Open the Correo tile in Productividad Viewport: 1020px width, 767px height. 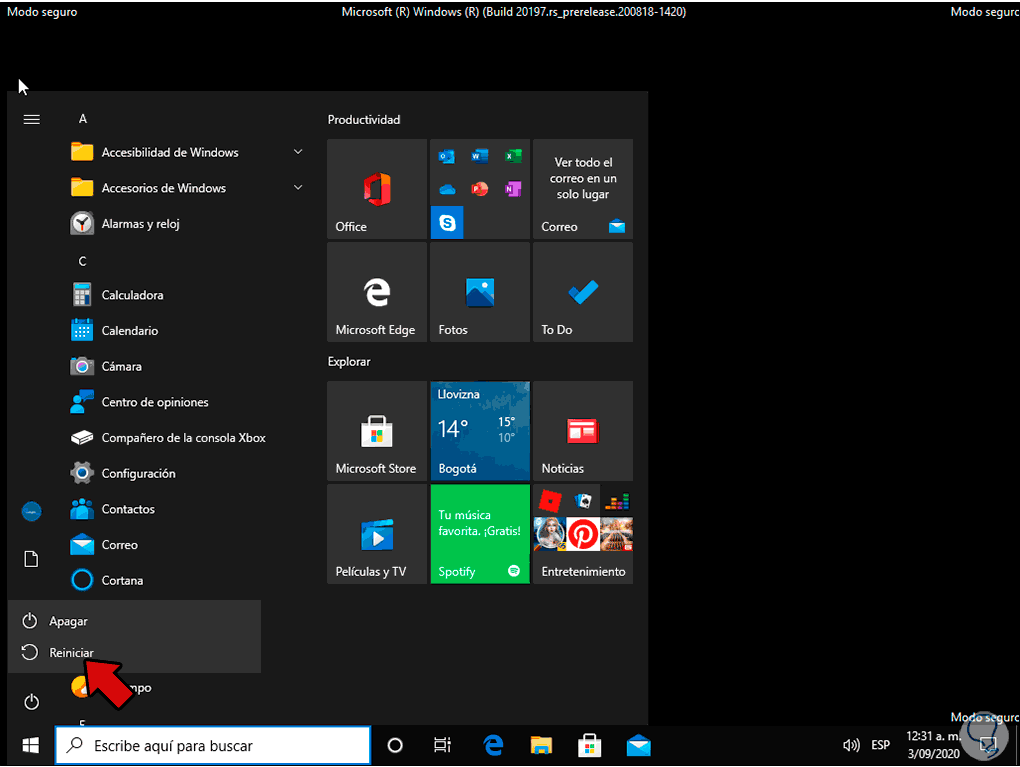click(583, 189)
